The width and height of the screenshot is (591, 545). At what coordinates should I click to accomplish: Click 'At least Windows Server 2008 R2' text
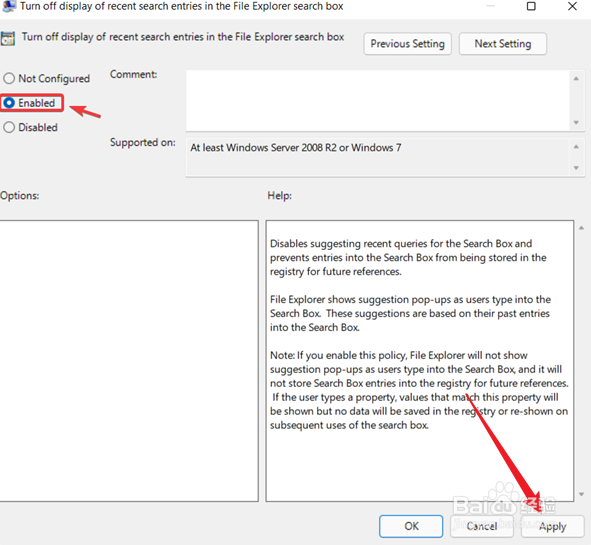296,147
